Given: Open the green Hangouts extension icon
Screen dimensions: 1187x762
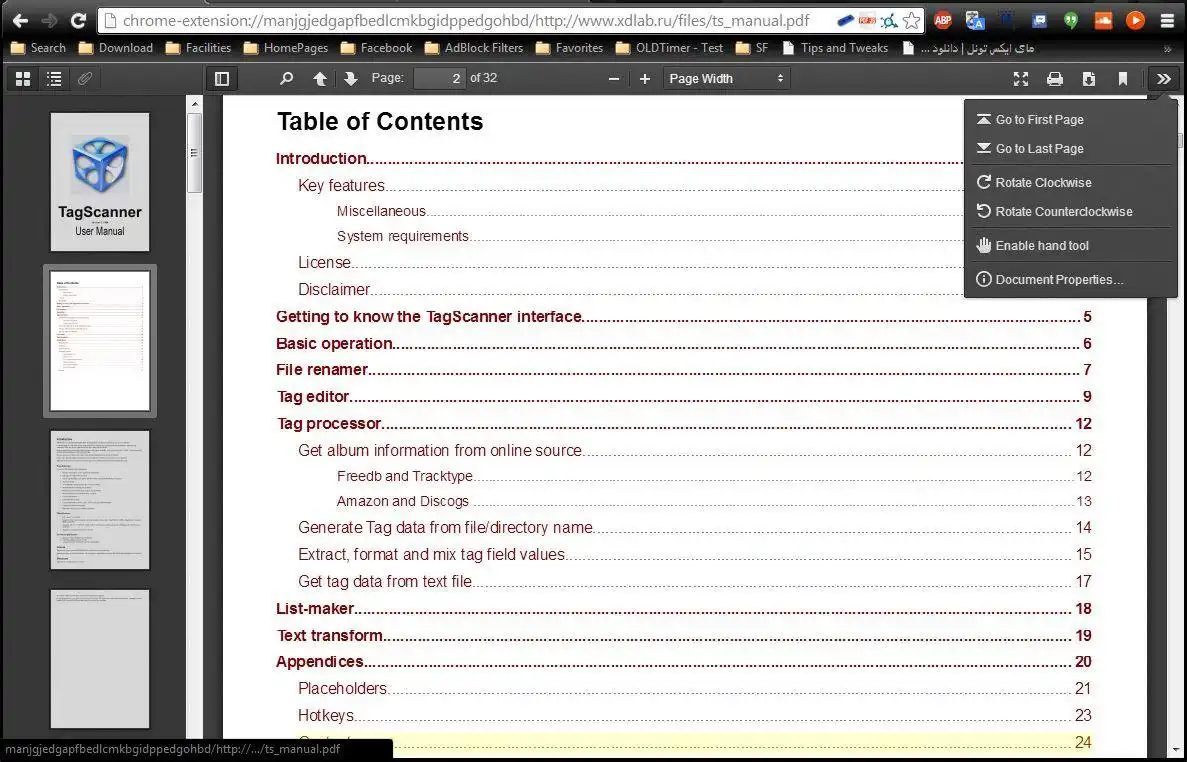Looking at the screenshot, I should point(1070,20).
